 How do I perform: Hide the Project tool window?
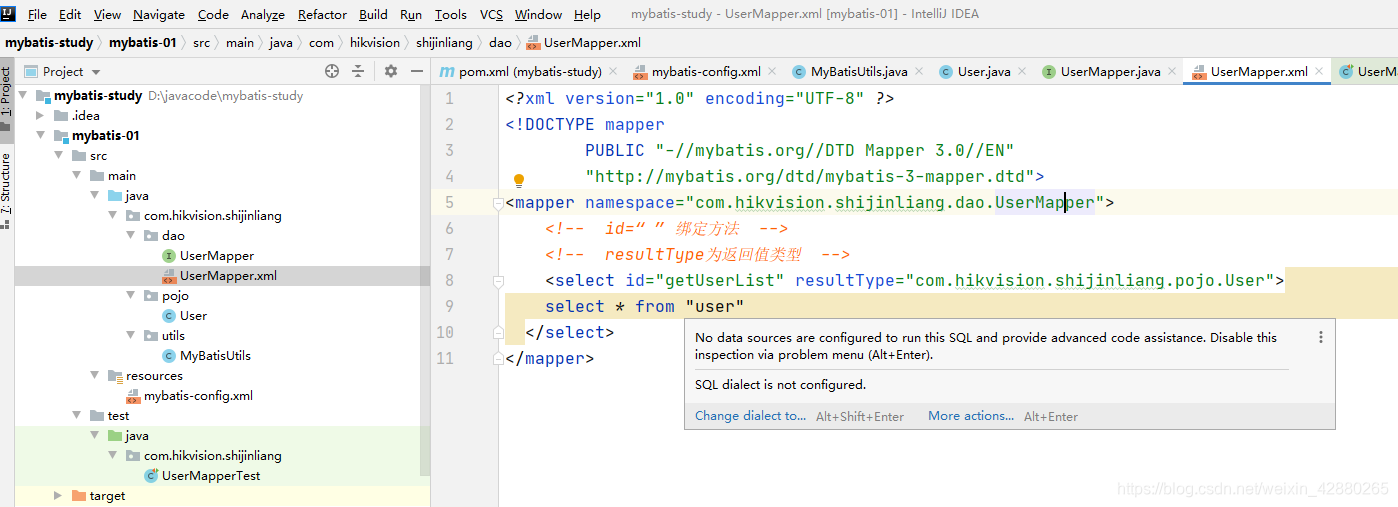(x=415, y=71)
